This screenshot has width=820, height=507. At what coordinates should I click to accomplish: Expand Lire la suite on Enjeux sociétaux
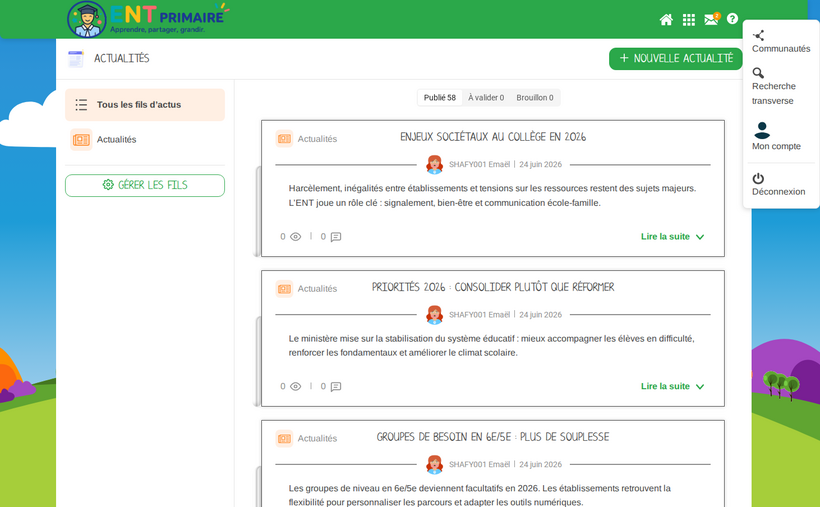(673, 236)
